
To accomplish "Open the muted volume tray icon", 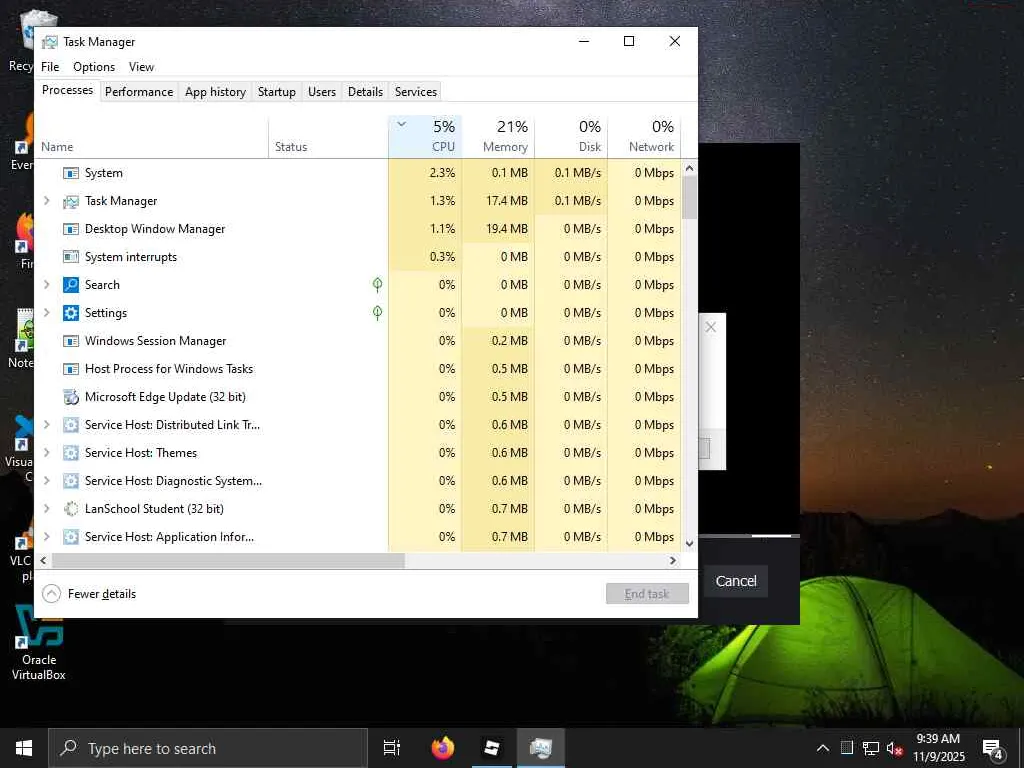I will pos(894,748).
